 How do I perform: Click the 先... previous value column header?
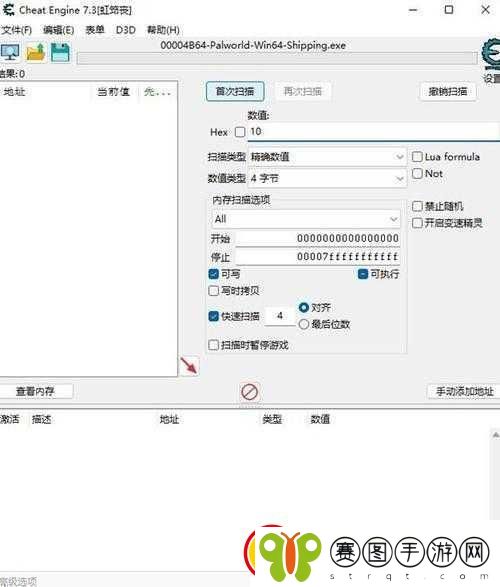(x=157, y=92)
